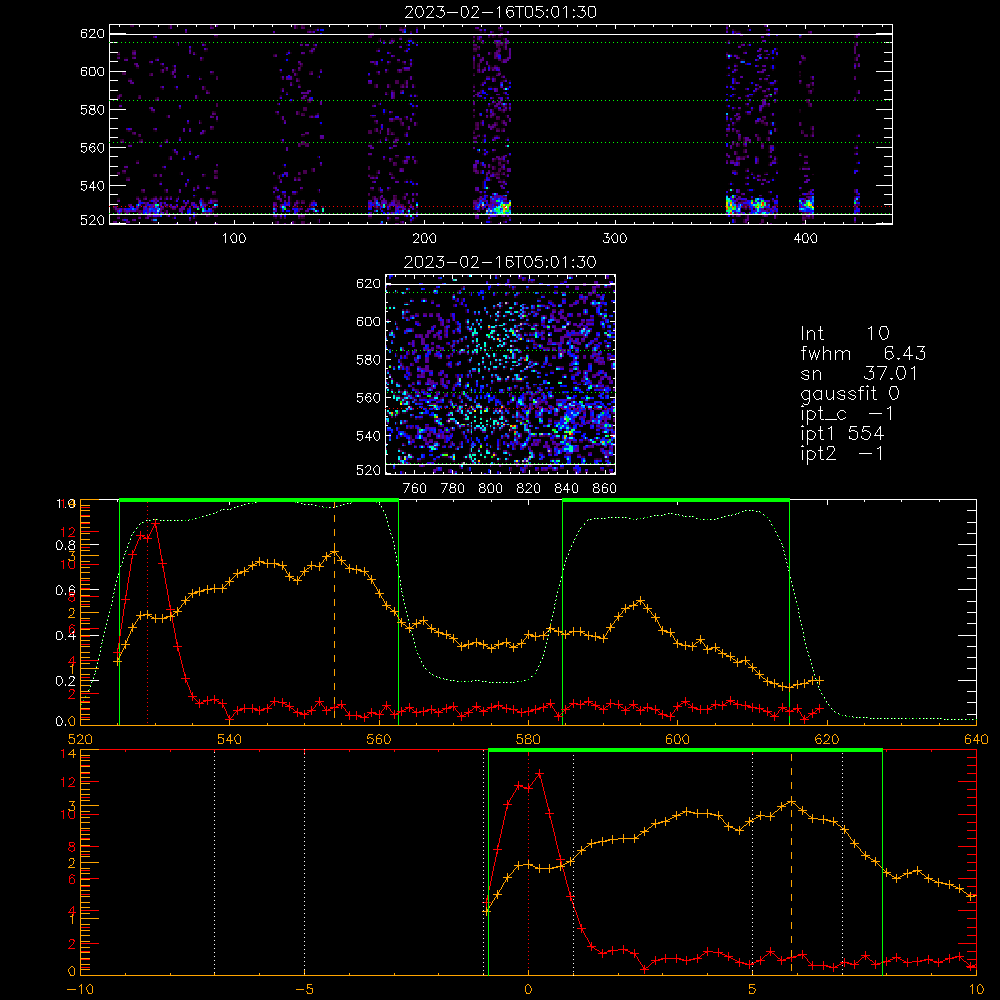This screenshot has height=1000, width=1000.
Task: Click the thick green bar spanning 525 to 562
Action: [x=259, y=501]
